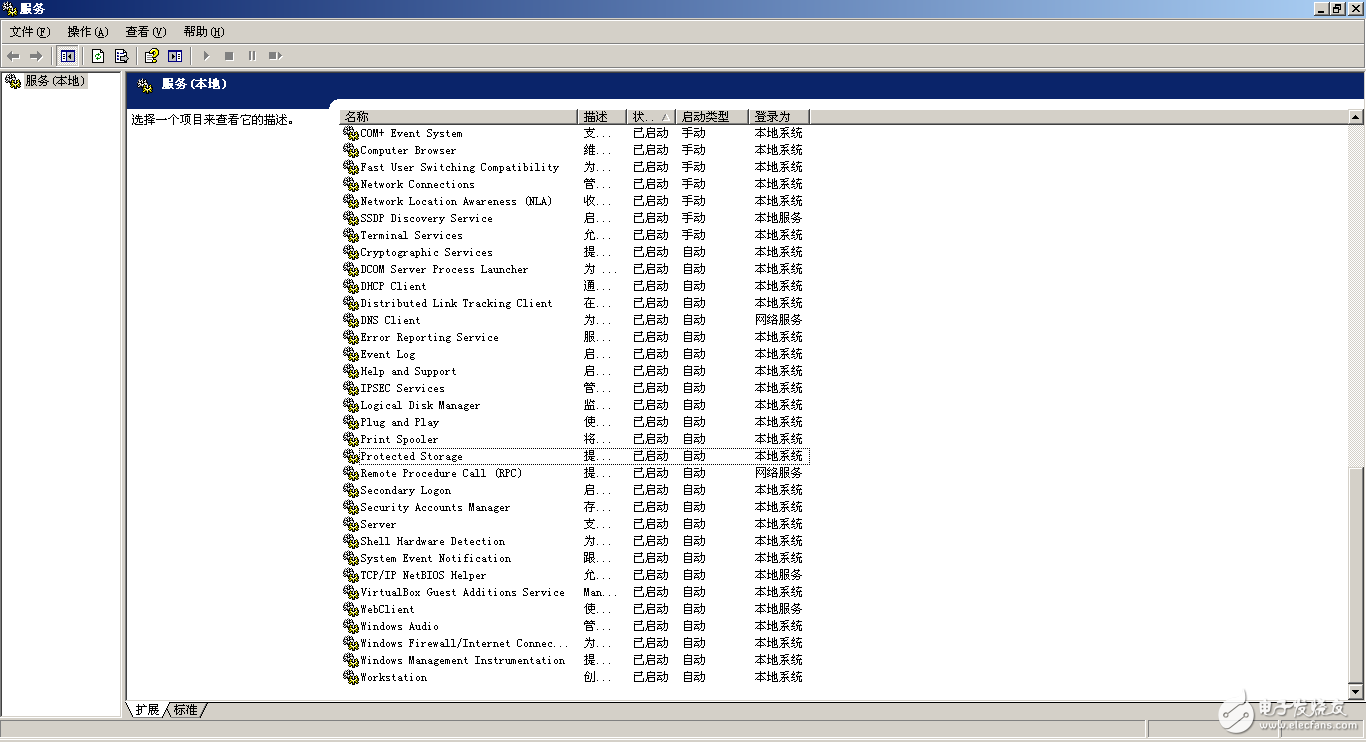Toggle the show/hide console tree icon
Viewport: 1366px width, 742px height.
[68, 56]
